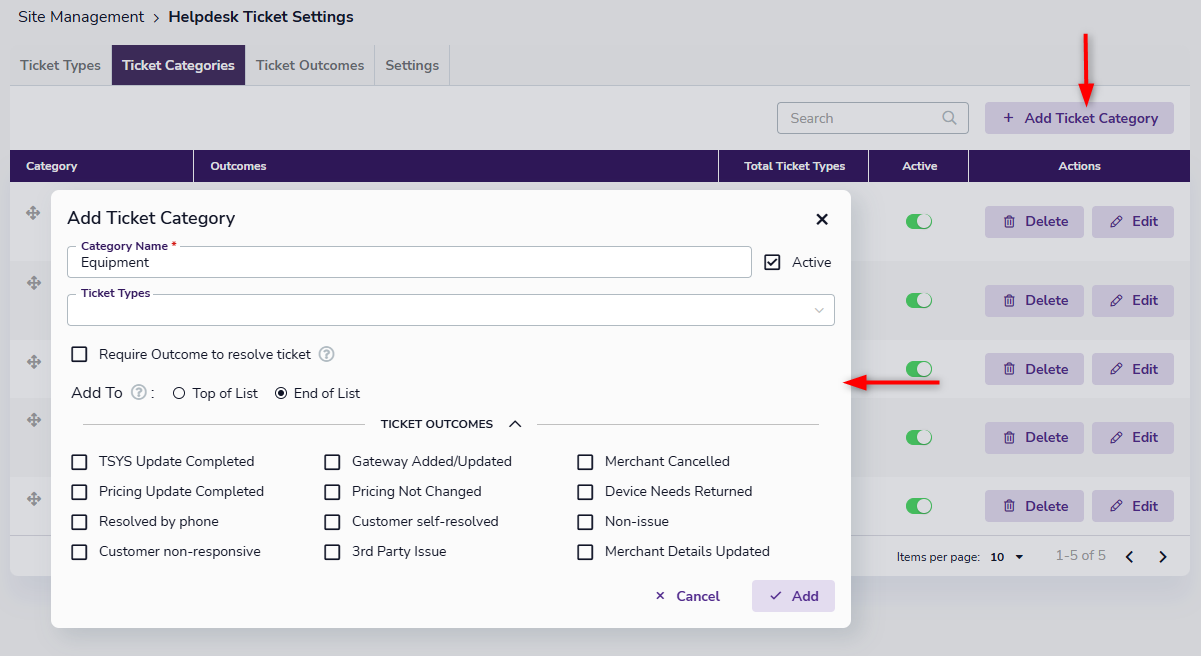Open the Settings tab
Screen dimensions: 1201x656
tap(412, 65)
